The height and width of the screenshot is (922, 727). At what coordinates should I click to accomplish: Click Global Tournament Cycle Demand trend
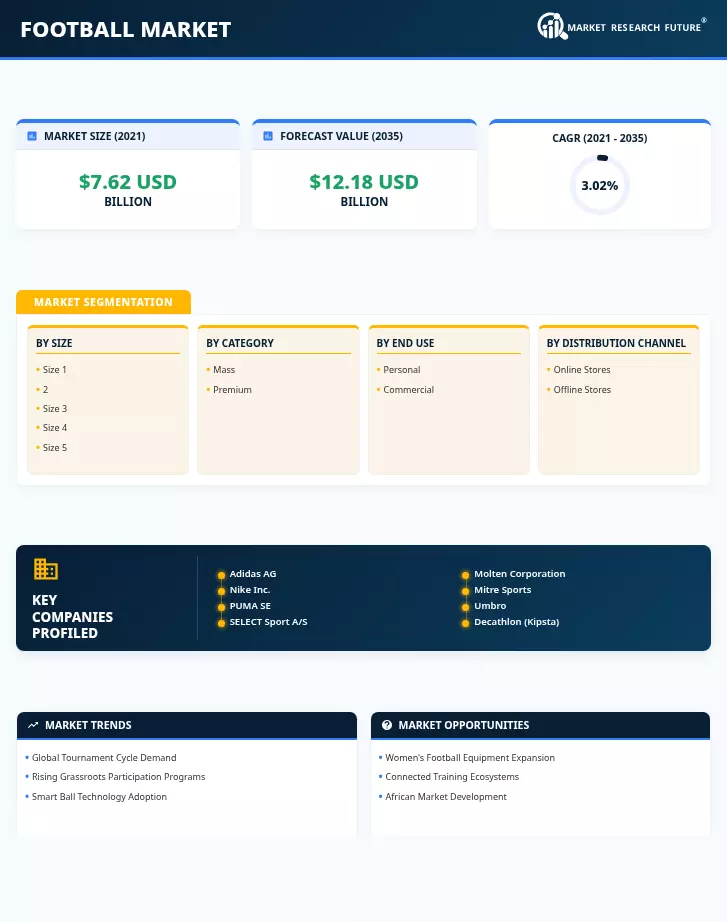point(104,757)
